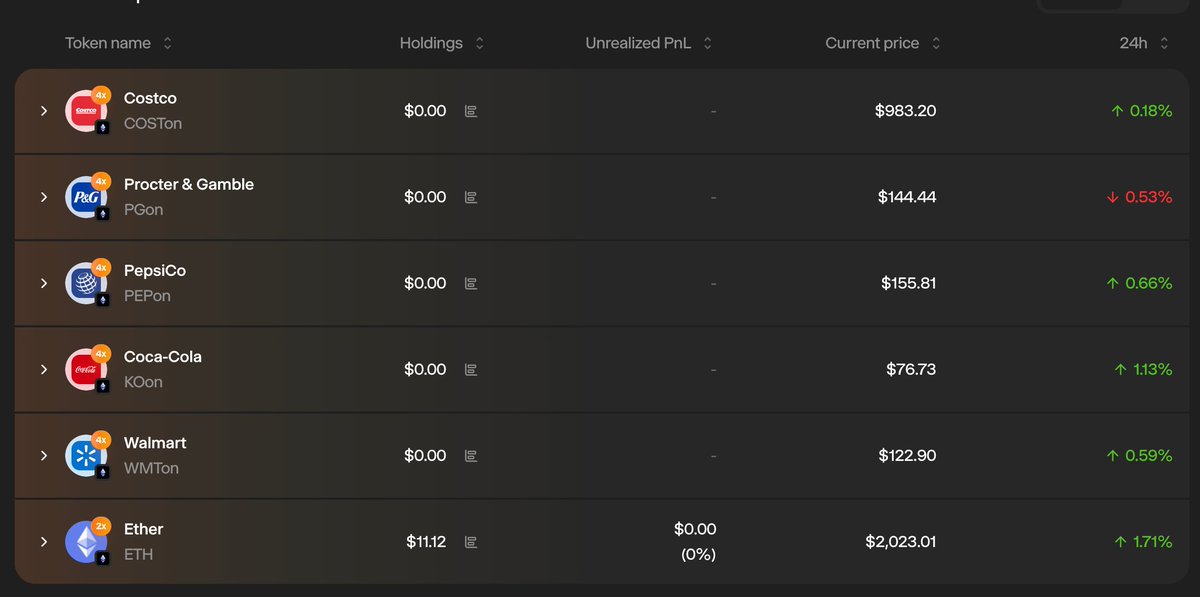
Task: Click the PepsiCo token name
Action: pyautogui.click(x=155, y=271)
